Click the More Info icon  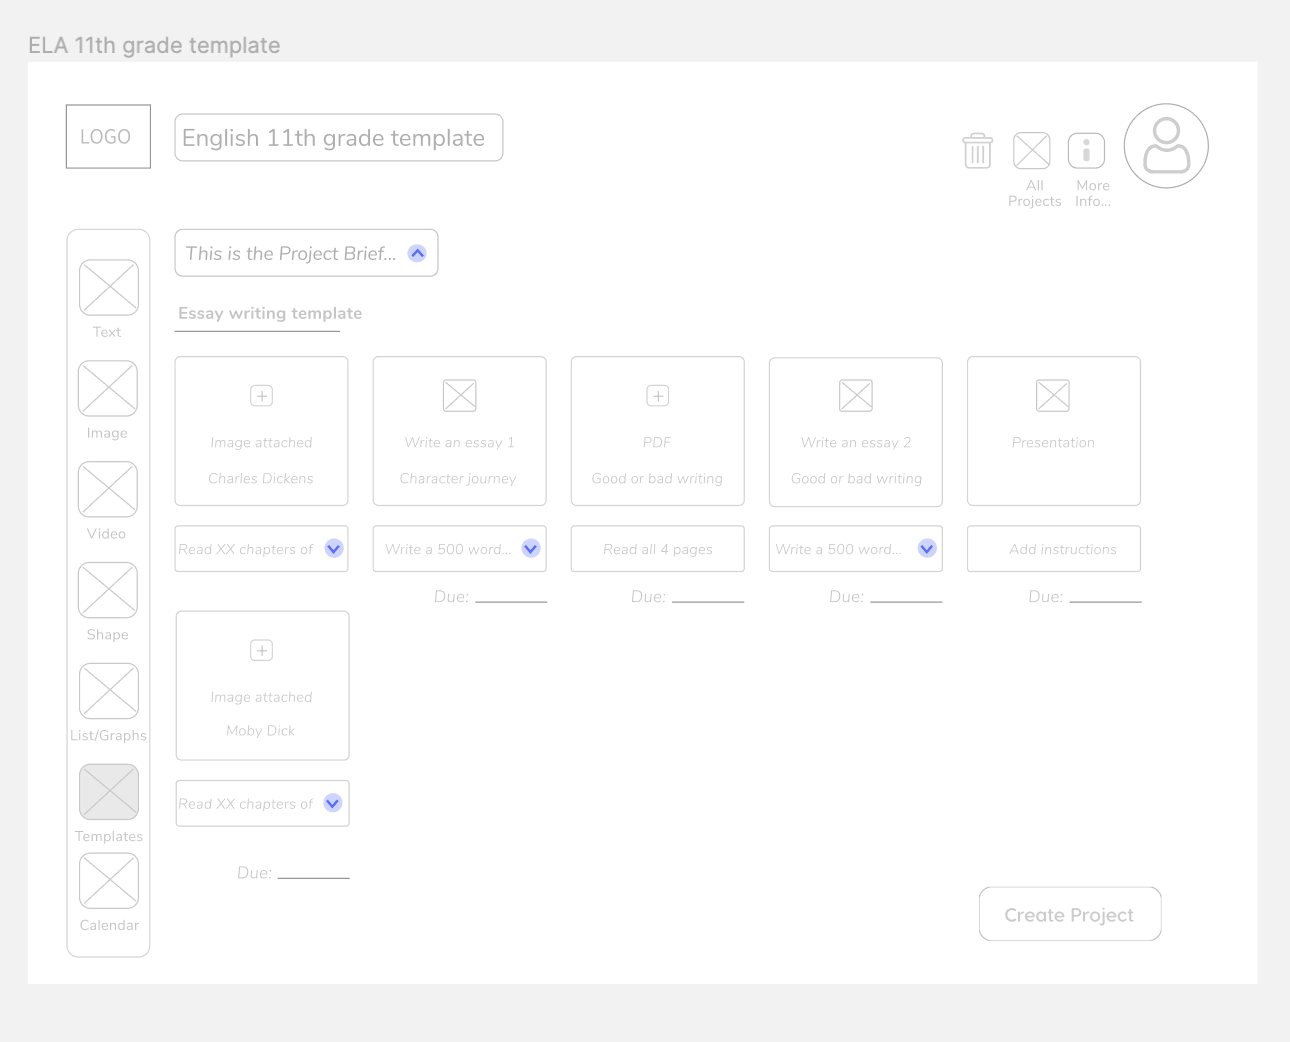pyautogui.click(x=1086, y=151)
